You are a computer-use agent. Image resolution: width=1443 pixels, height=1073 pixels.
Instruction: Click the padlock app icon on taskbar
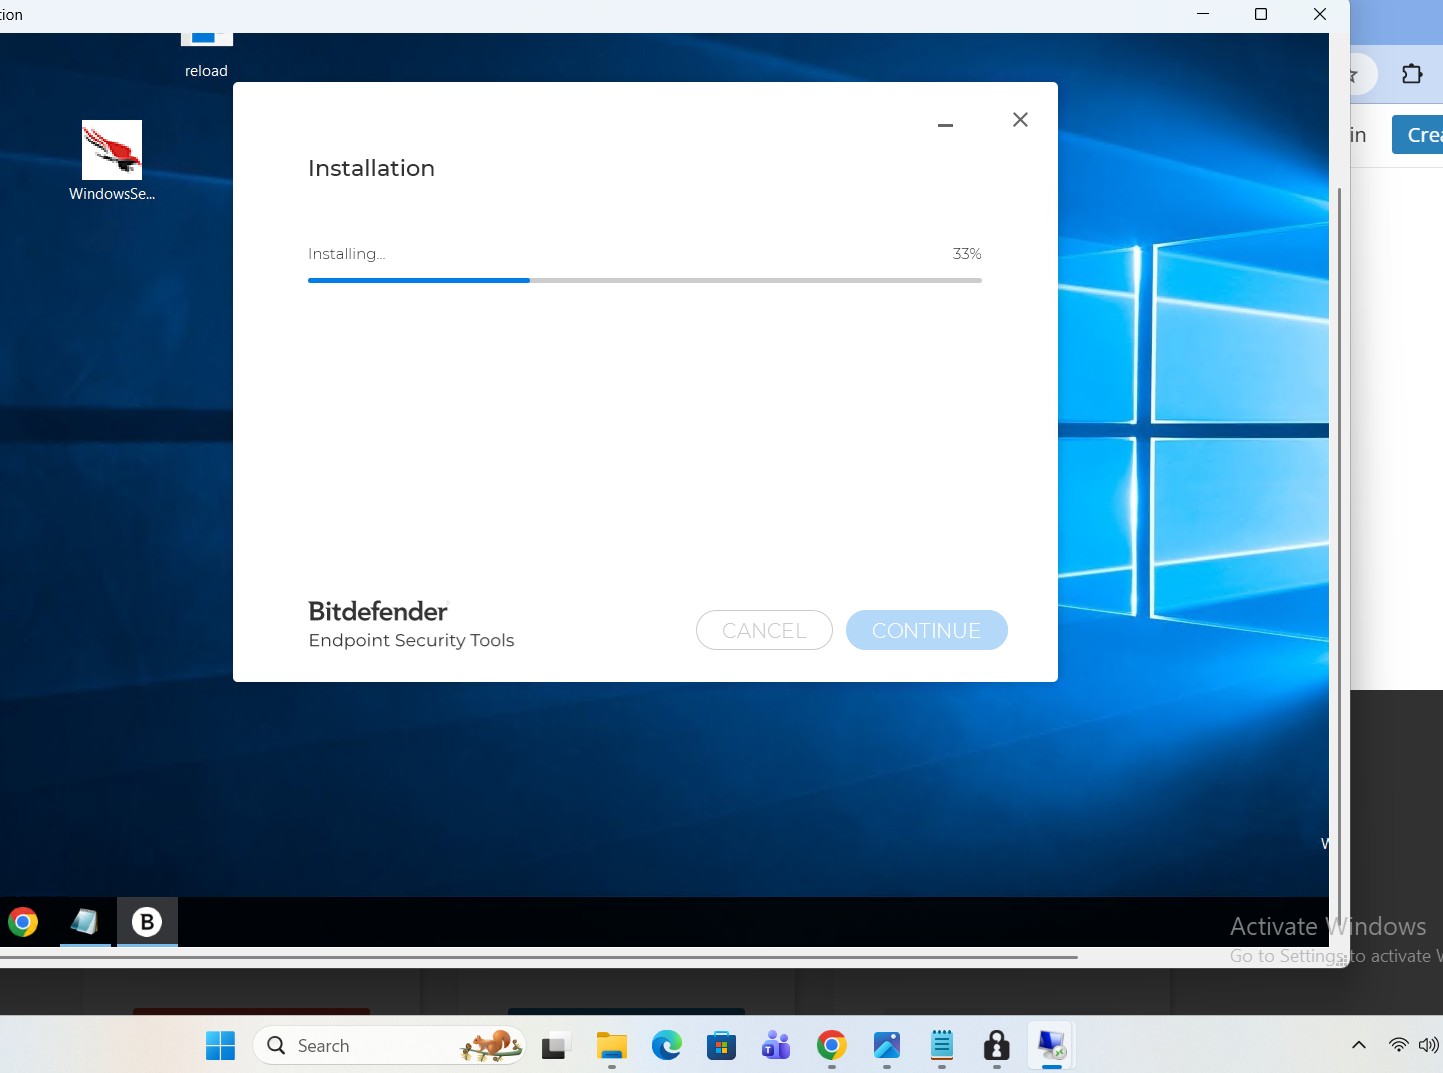pos(996,1046)
